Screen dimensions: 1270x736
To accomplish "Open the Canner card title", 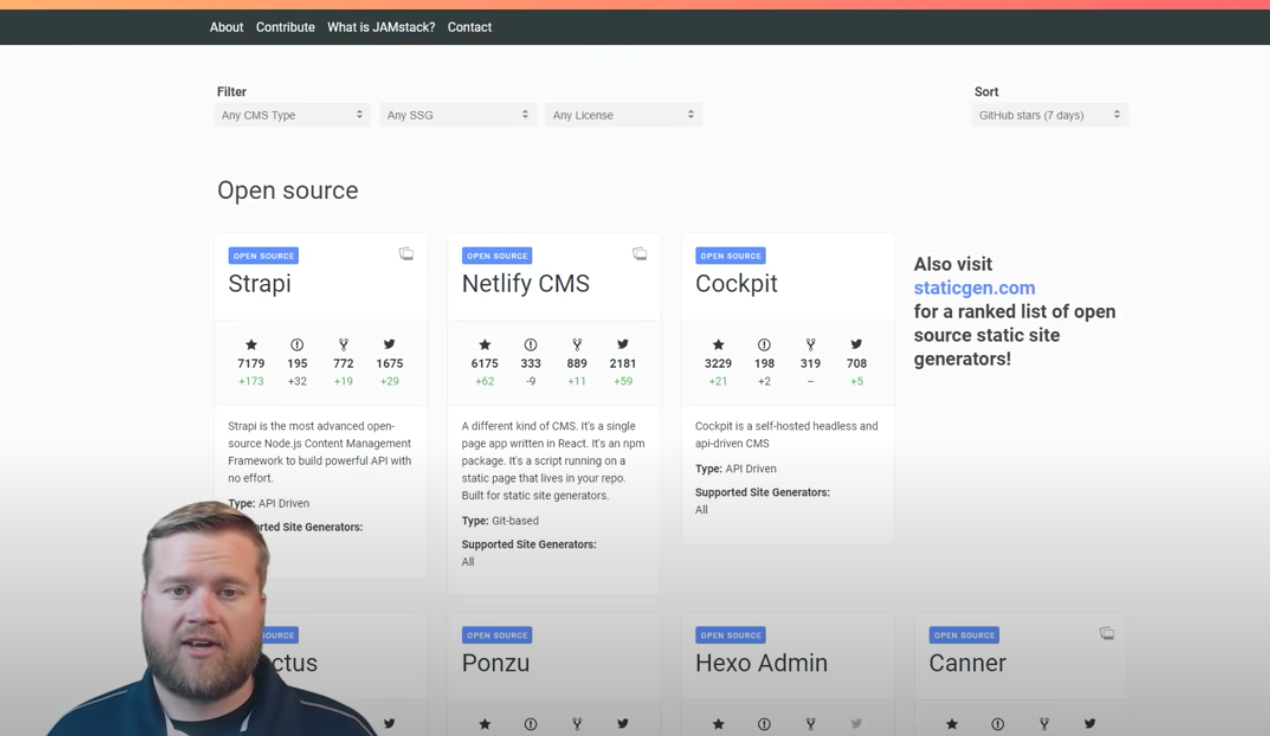I will click(967, 663).
